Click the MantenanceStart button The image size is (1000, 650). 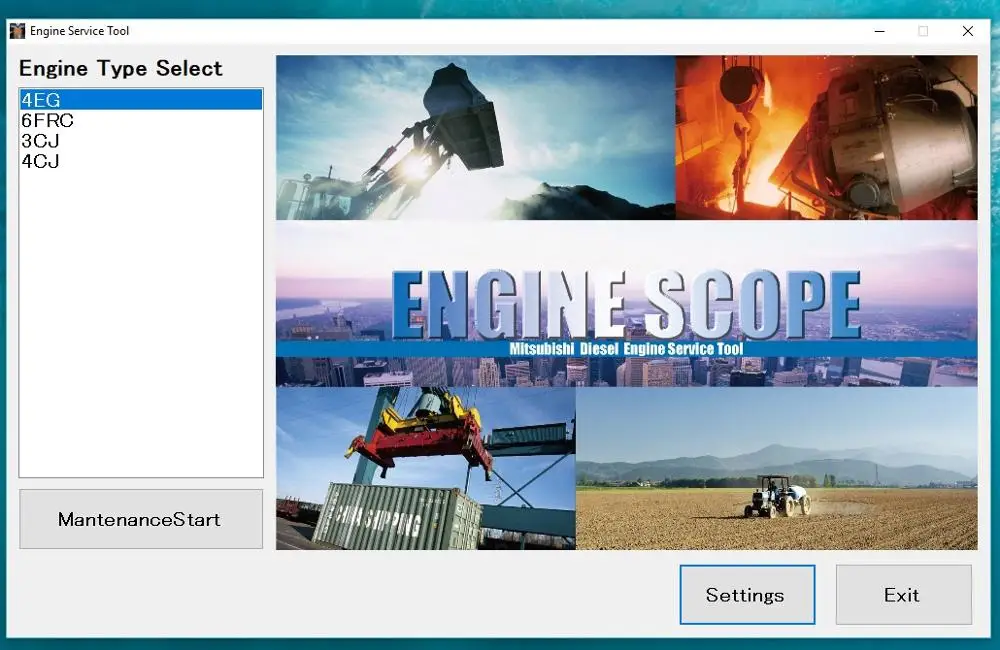[x=141, y=519]
